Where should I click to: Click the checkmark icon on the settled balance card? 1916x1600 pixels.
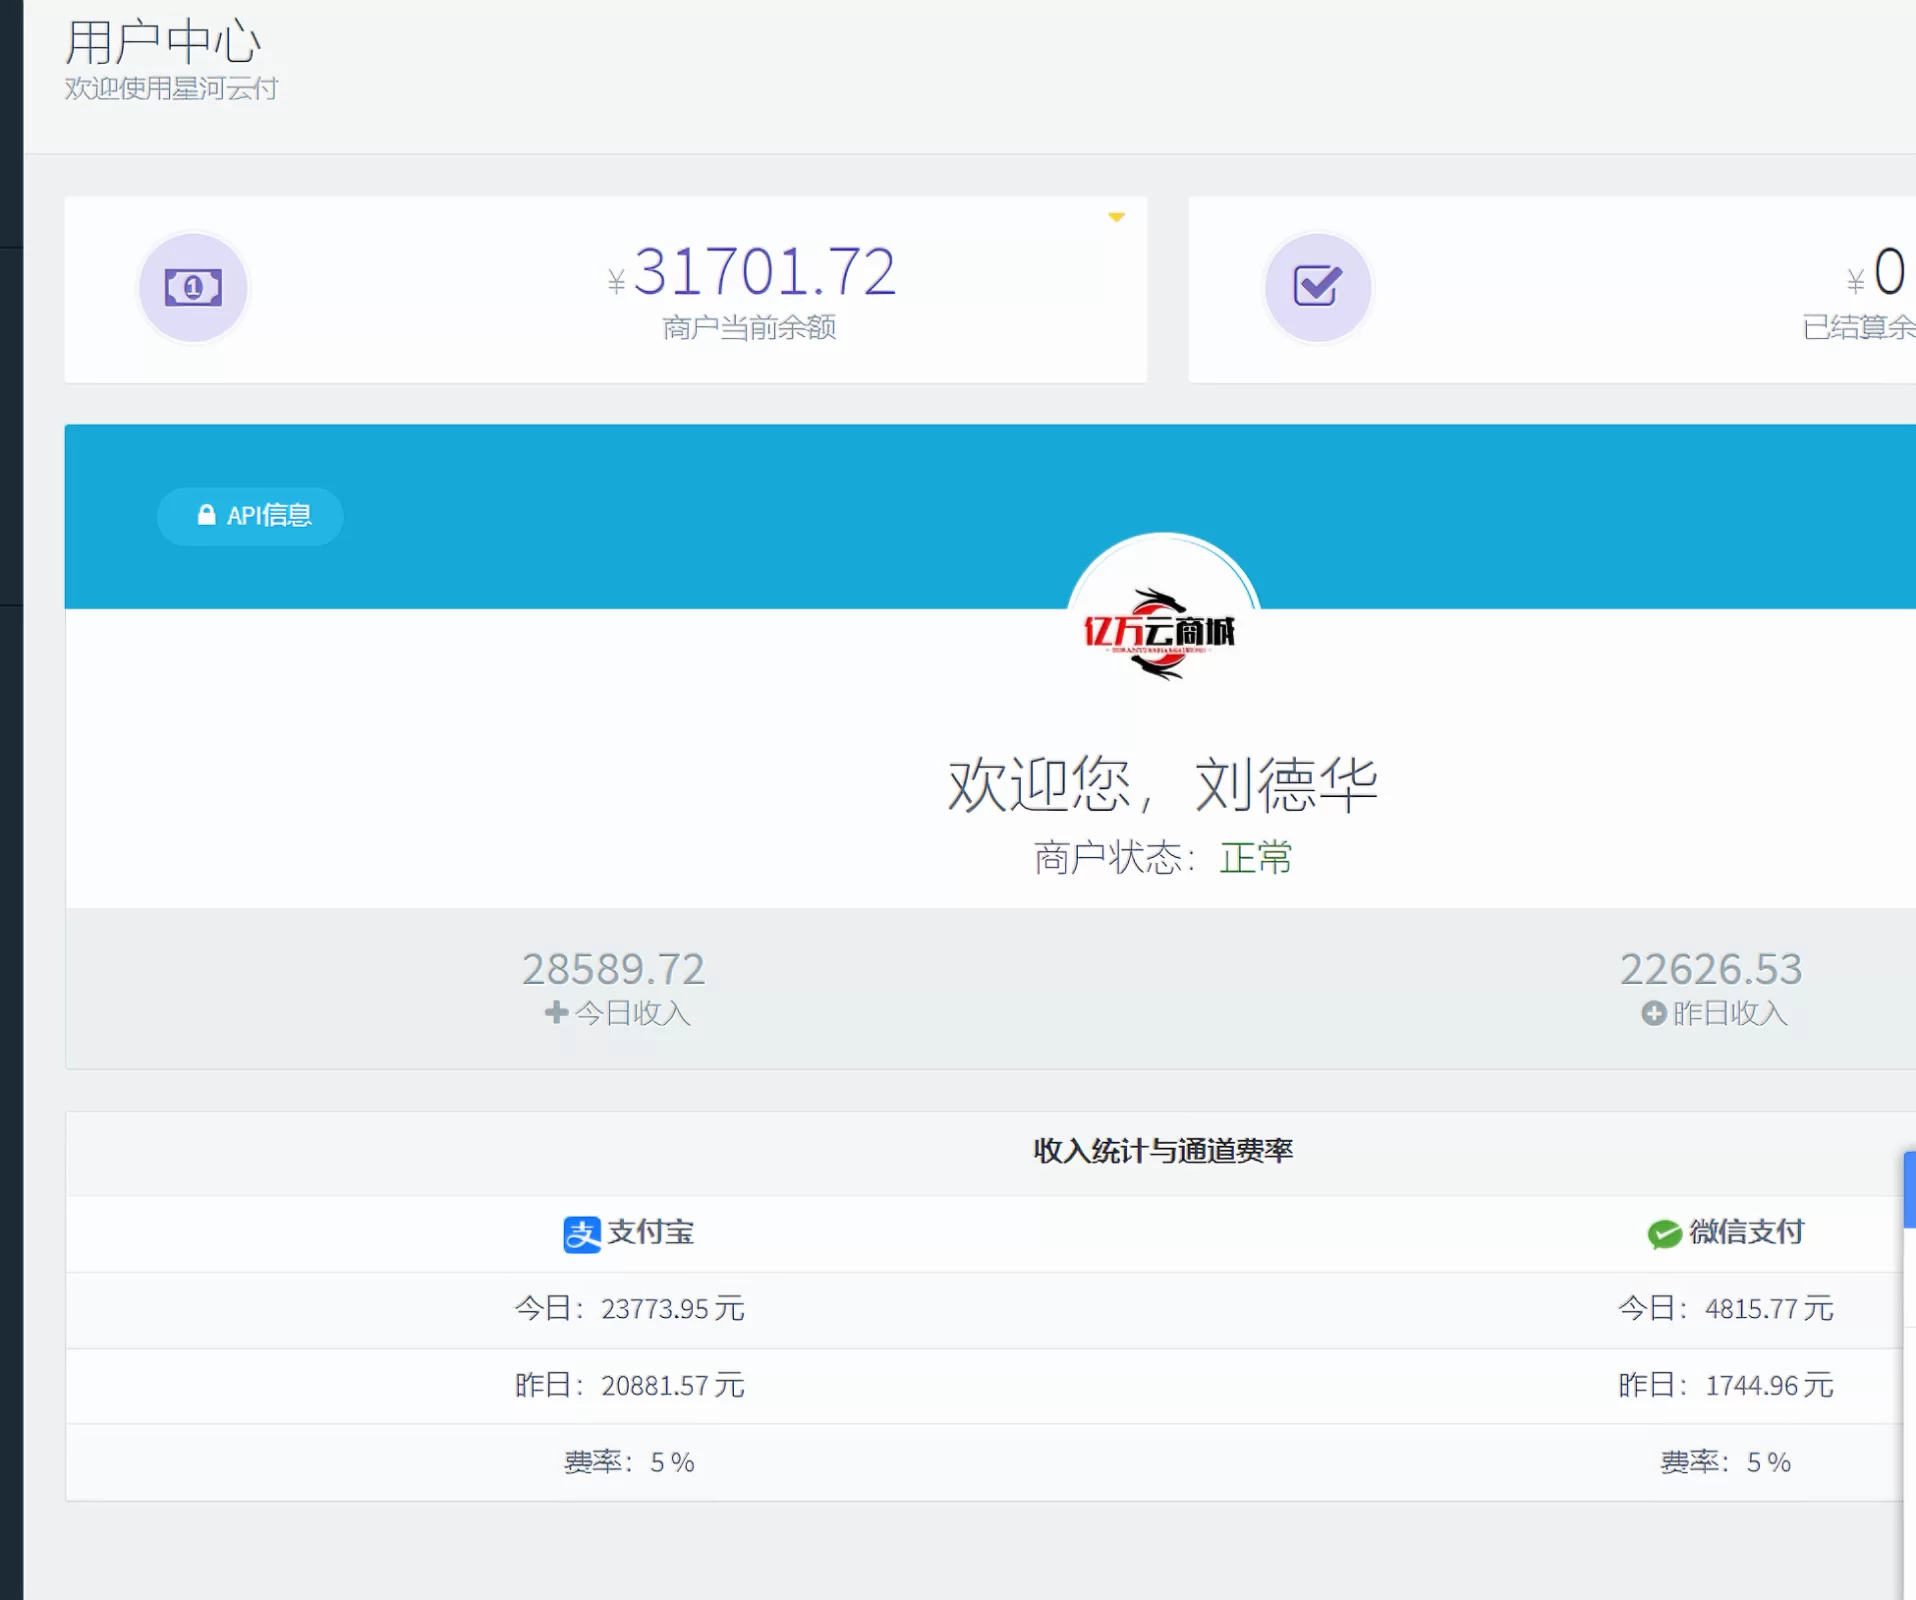coord(1318,287)
